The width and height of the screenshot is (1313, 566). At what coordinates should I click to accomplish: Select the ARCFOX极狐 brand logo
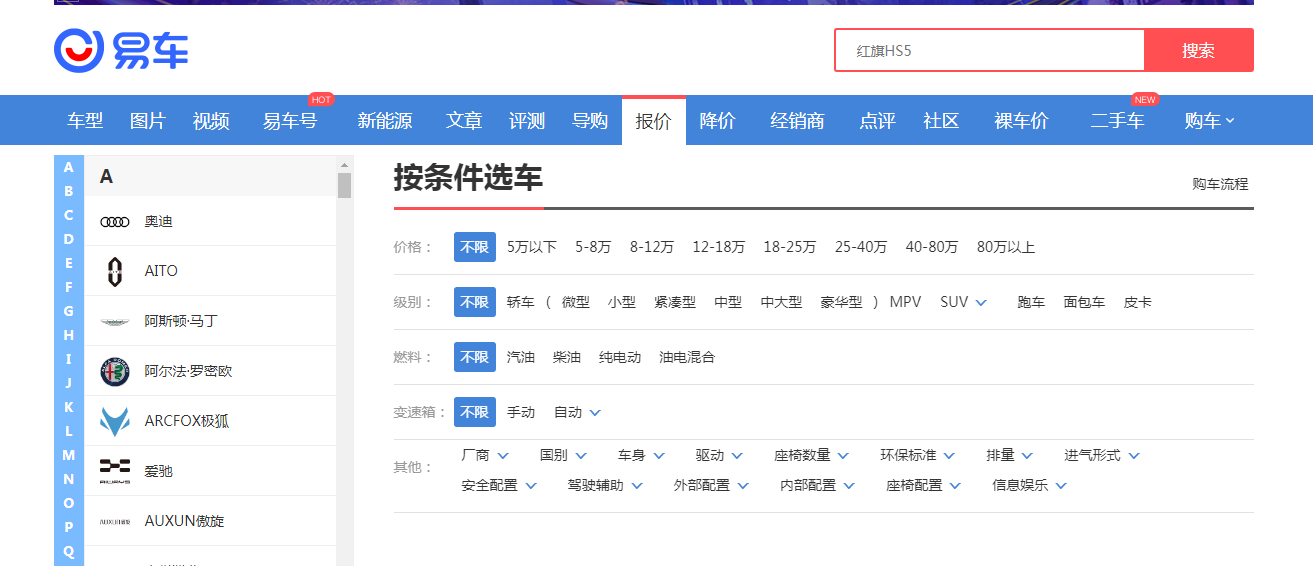tap(115, 421)
